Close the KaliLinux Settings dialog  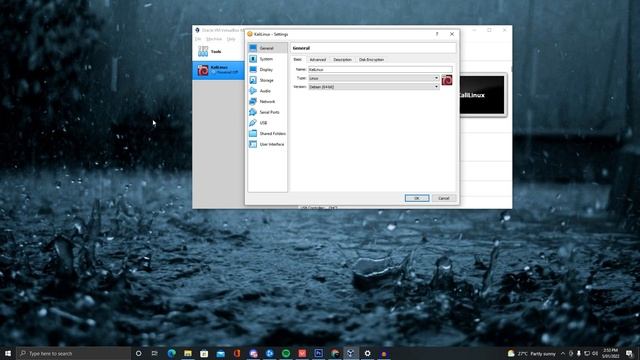coord(452,34)
